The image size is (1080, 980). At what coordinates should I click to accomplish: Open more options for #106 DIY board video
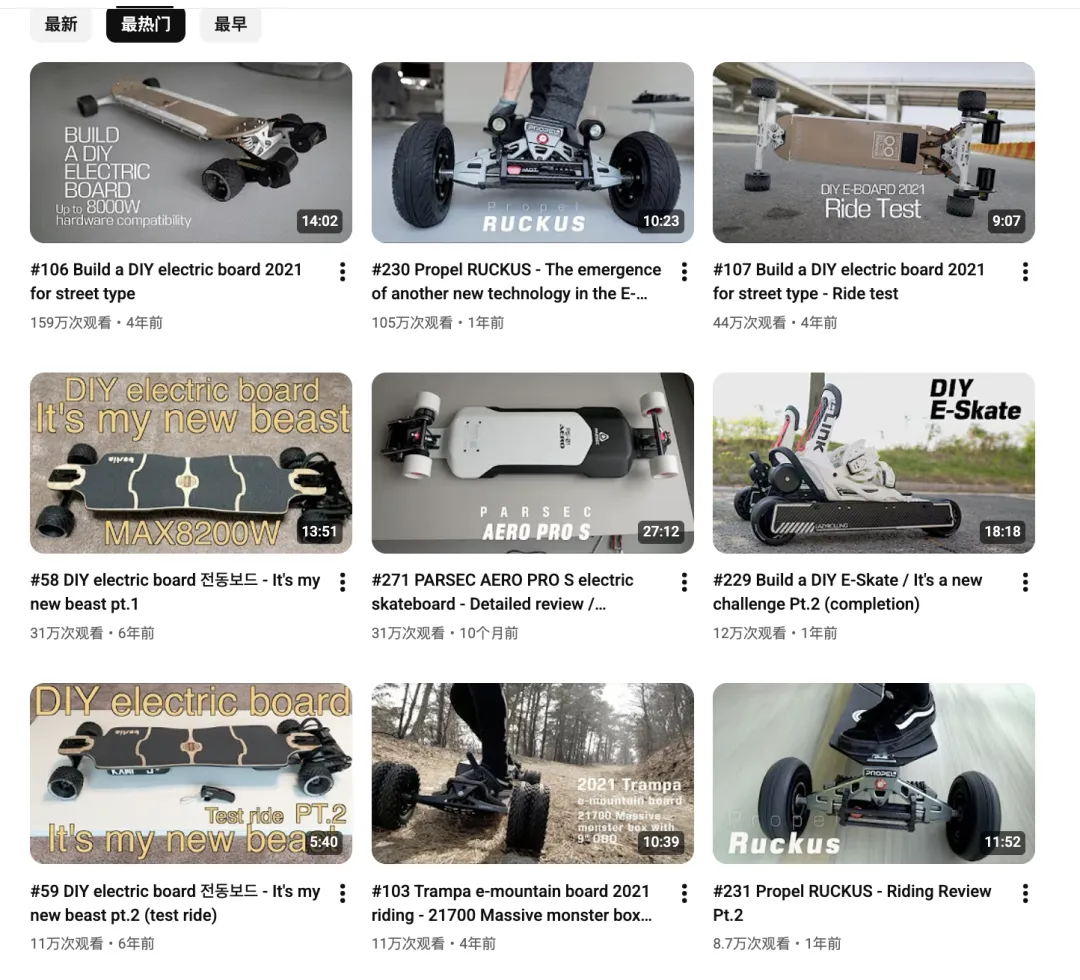click(342, 272)
